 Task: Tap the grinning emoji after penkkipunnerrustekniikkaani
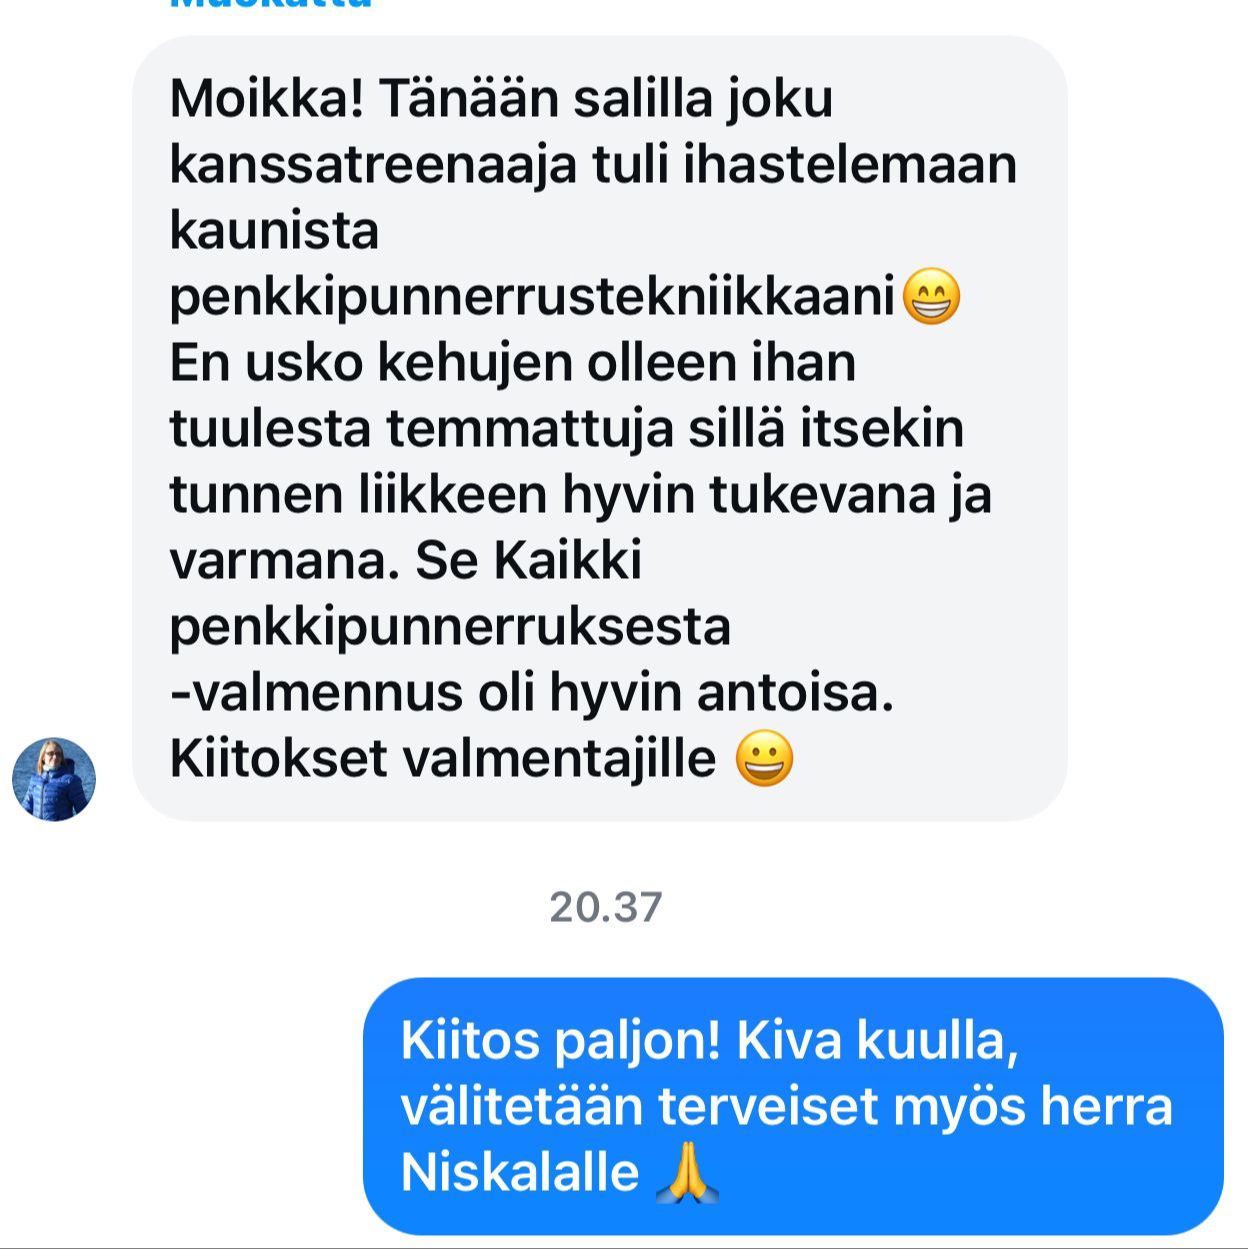[931, 297]
